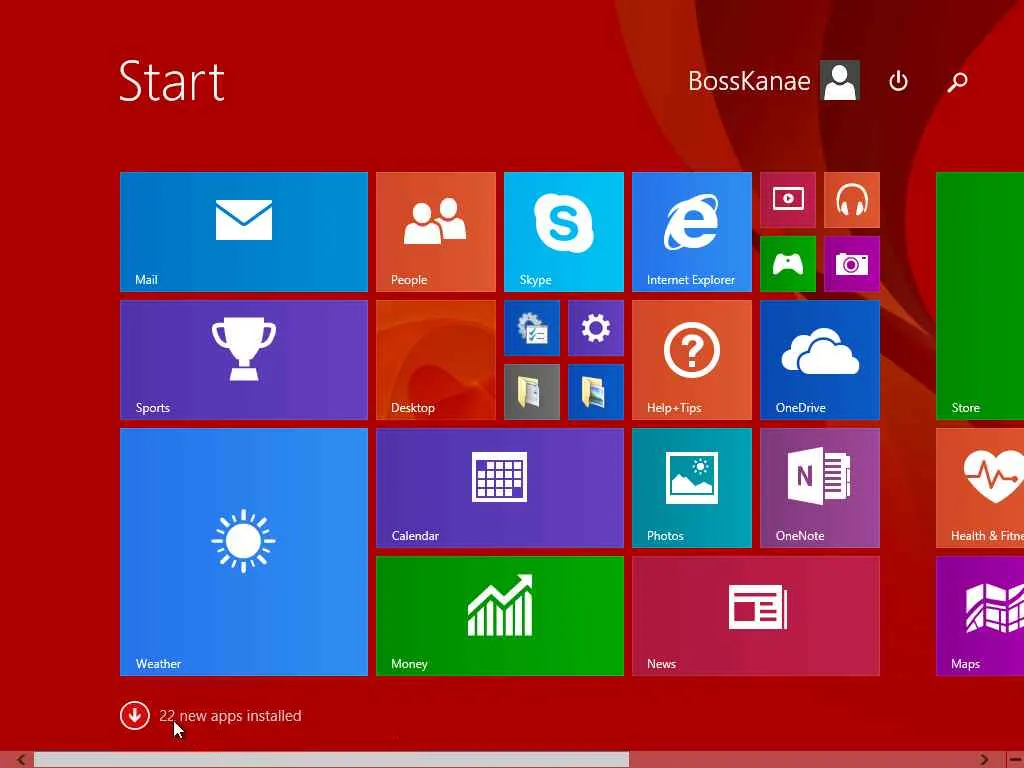
Task: Open the Maps tile
Action: point(980,616)
